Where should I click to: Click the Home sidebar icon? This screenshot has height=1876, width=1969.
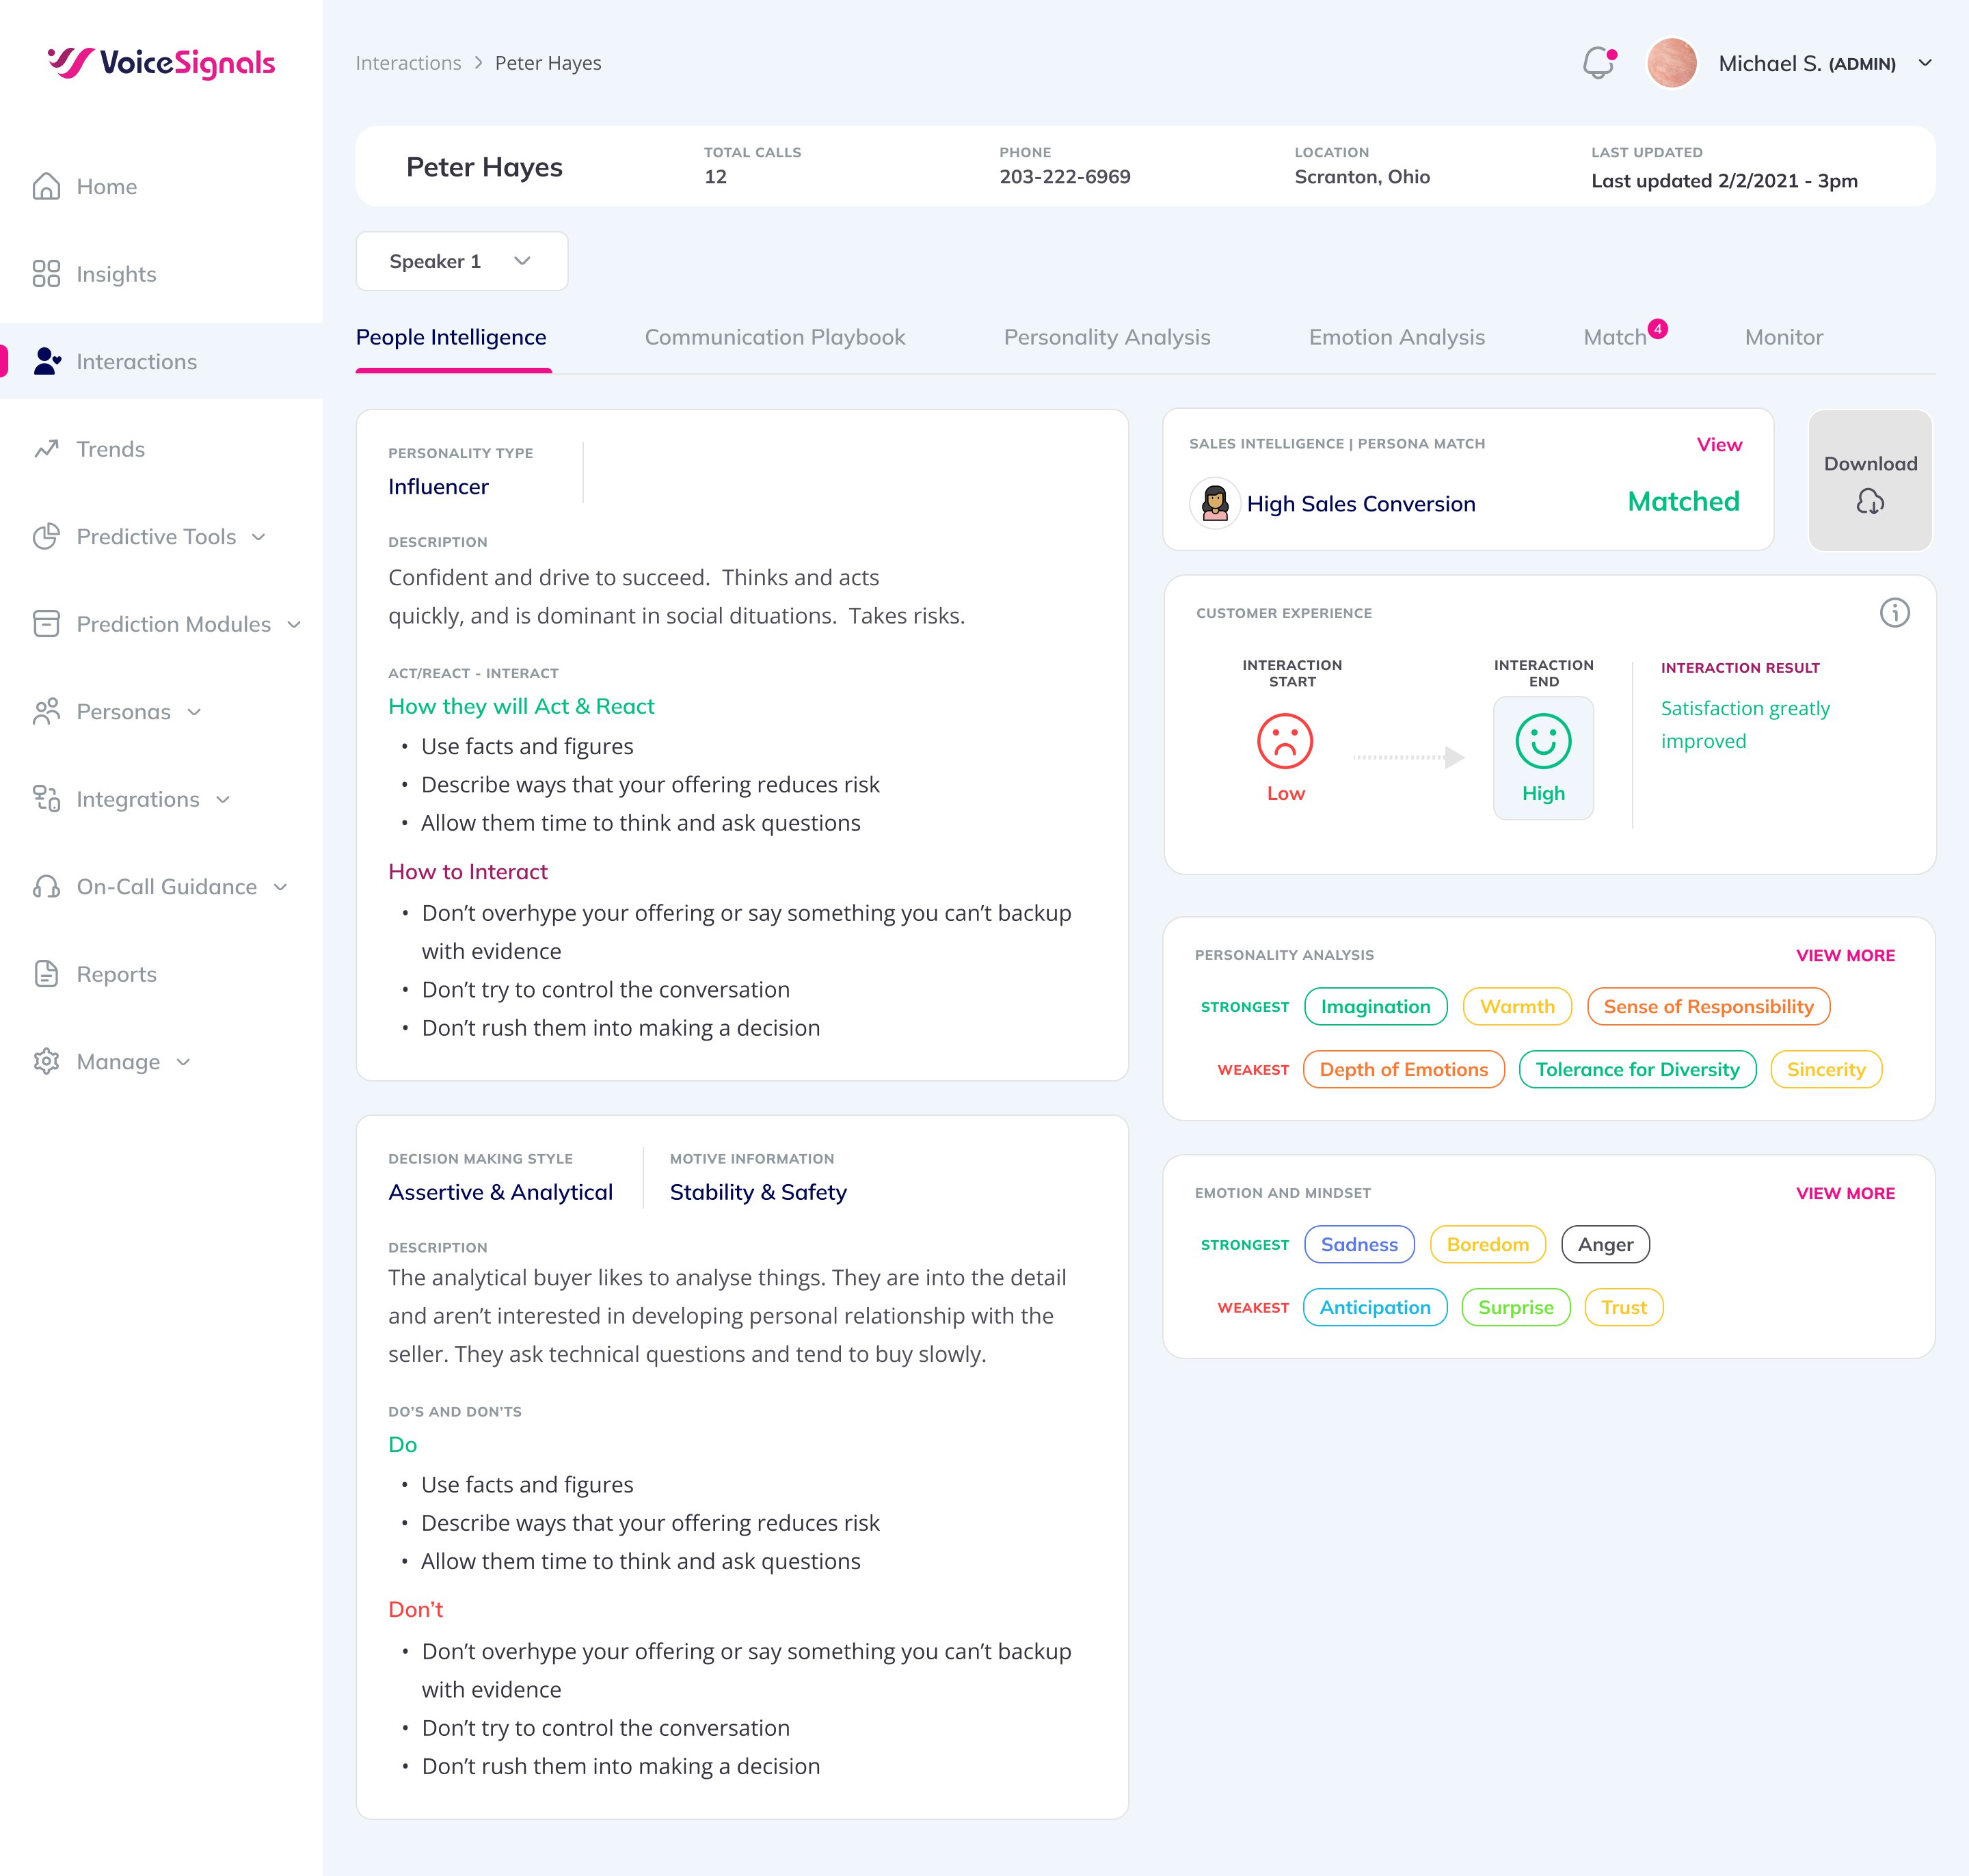[46, 187]
